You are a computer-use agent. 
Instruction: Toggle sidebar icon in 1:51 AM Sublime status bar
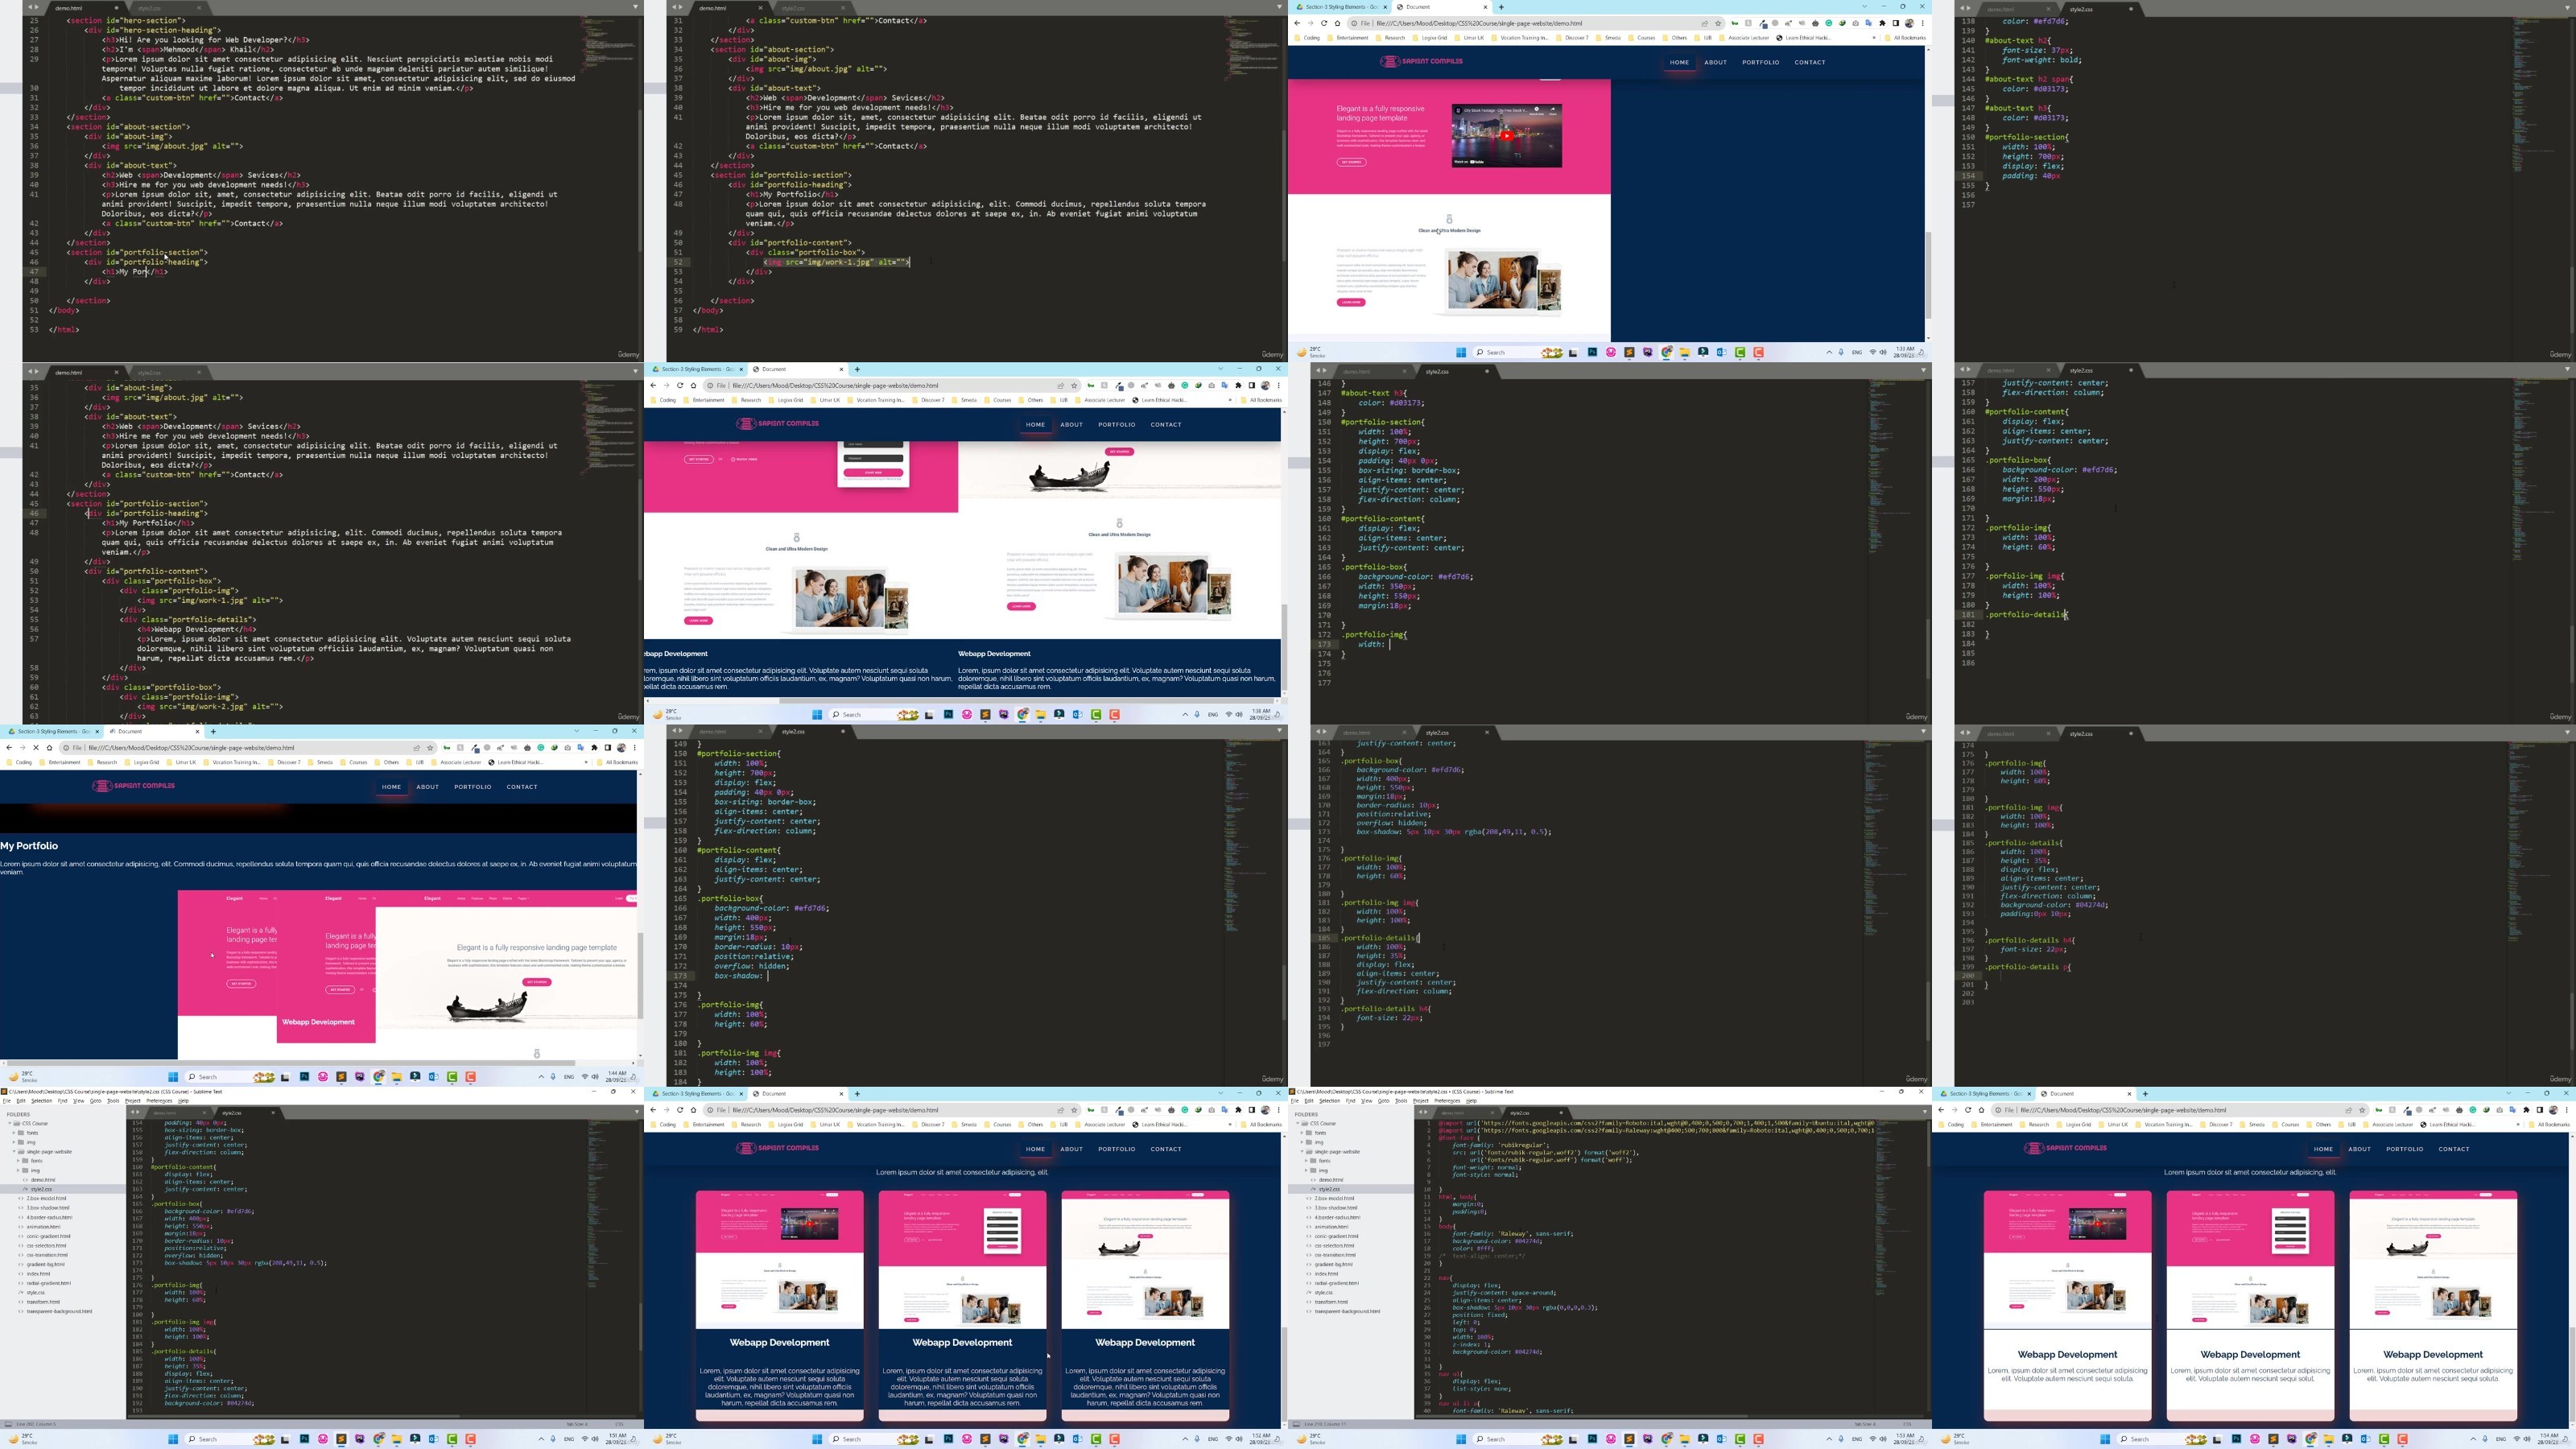click(7, 1424)
